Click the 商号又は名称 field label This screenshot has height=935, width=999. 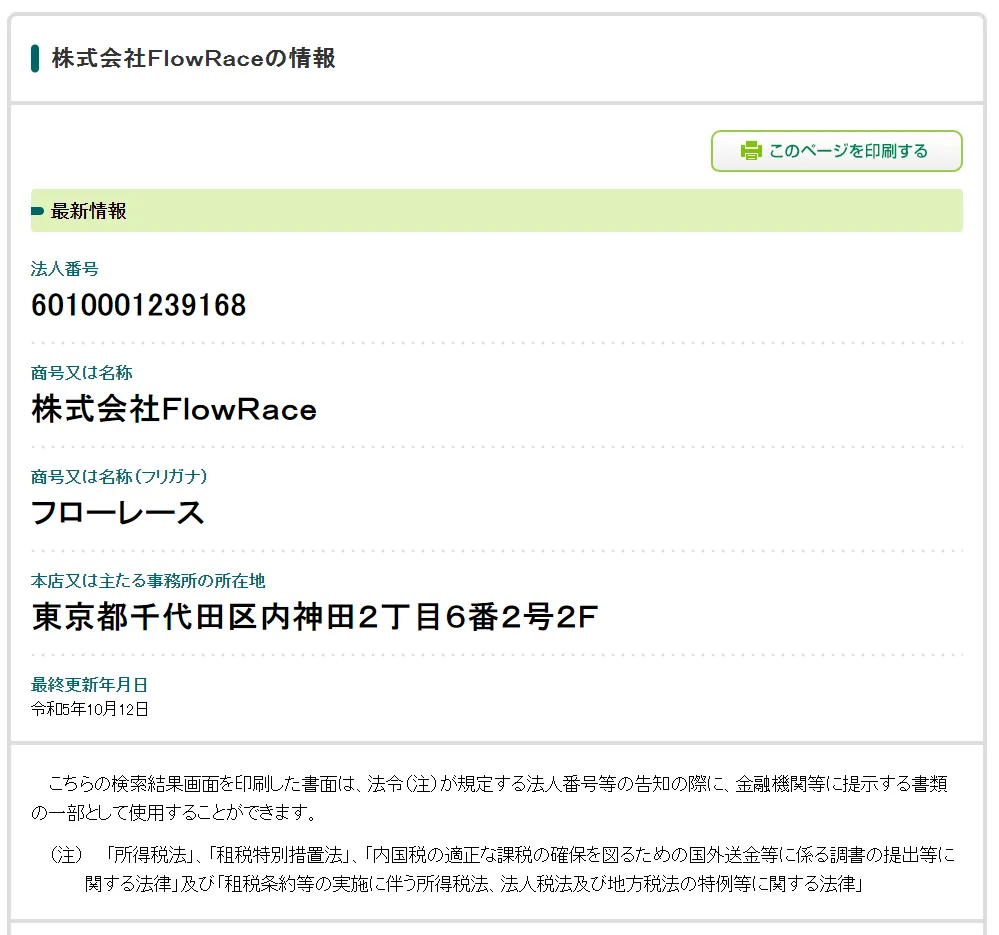coord(81,372)
